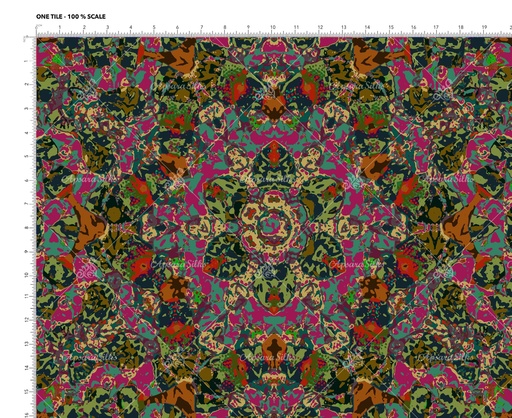Click the 4 mark on the vertical ruler
This screenshot has width=512, height=418.
[x=27, y=133]
